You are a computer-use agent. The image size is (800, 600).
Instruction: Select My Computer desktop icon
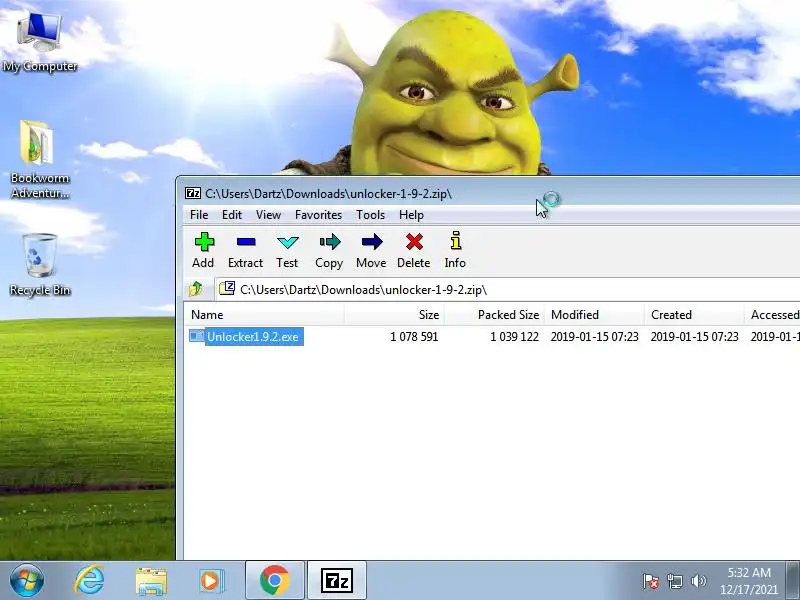coord(40,42)
